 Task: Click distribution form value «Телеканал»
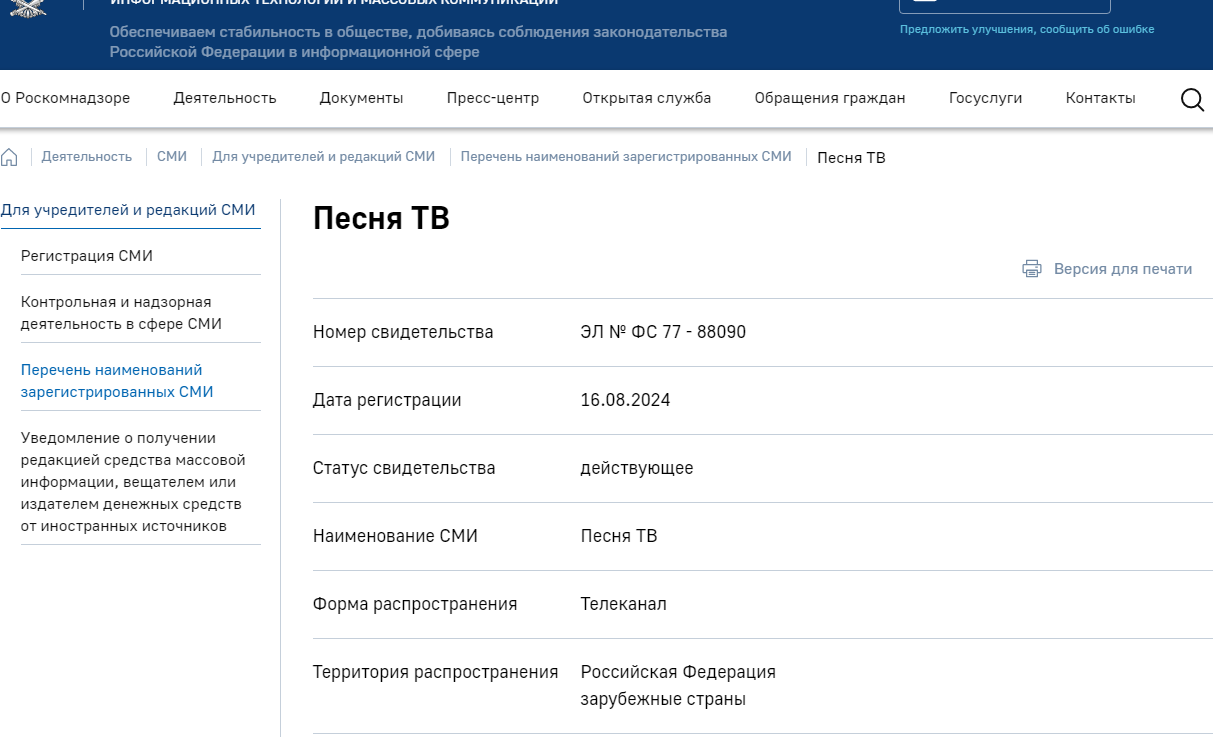pyautogui.click(x=623, y=604)
